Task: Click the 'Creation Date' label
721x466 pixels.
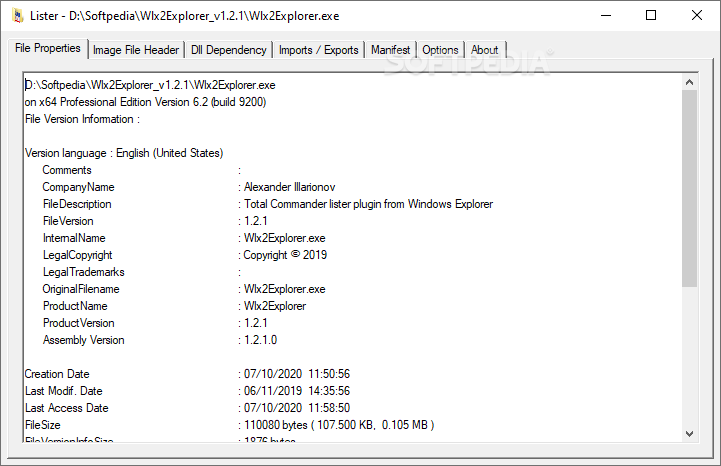Action: pyautogui.click(x=57, y=374)
